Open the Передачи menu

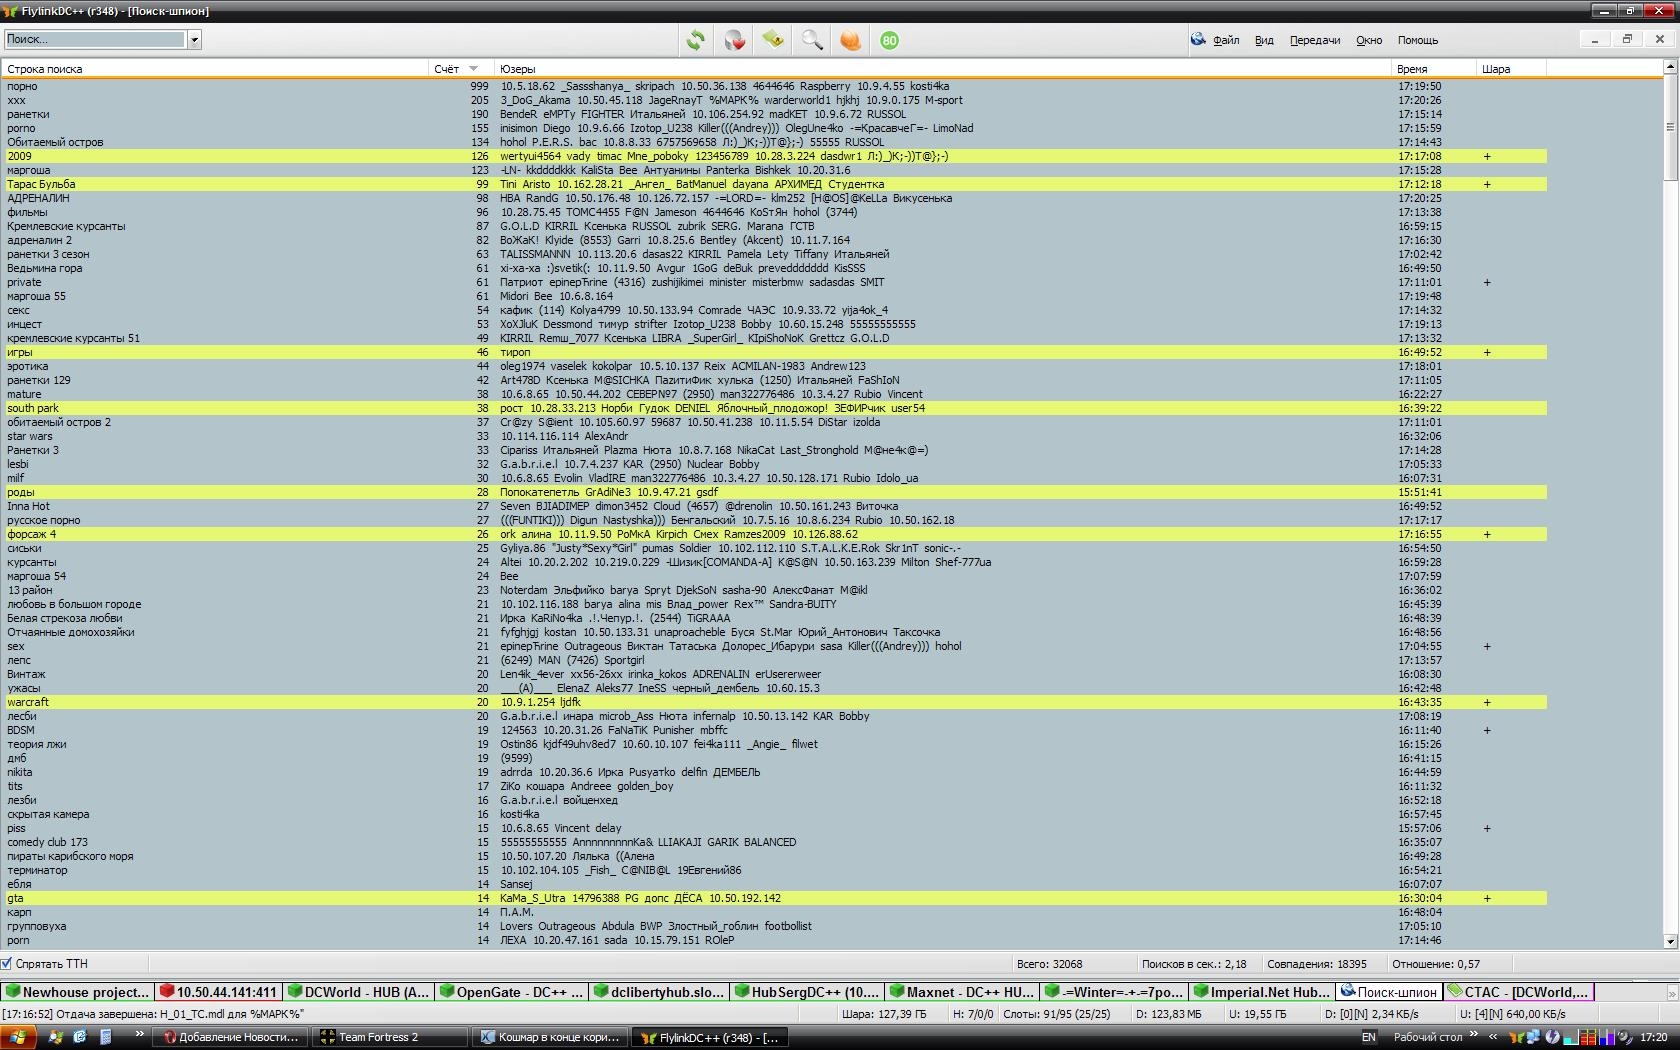[1314, 40]
